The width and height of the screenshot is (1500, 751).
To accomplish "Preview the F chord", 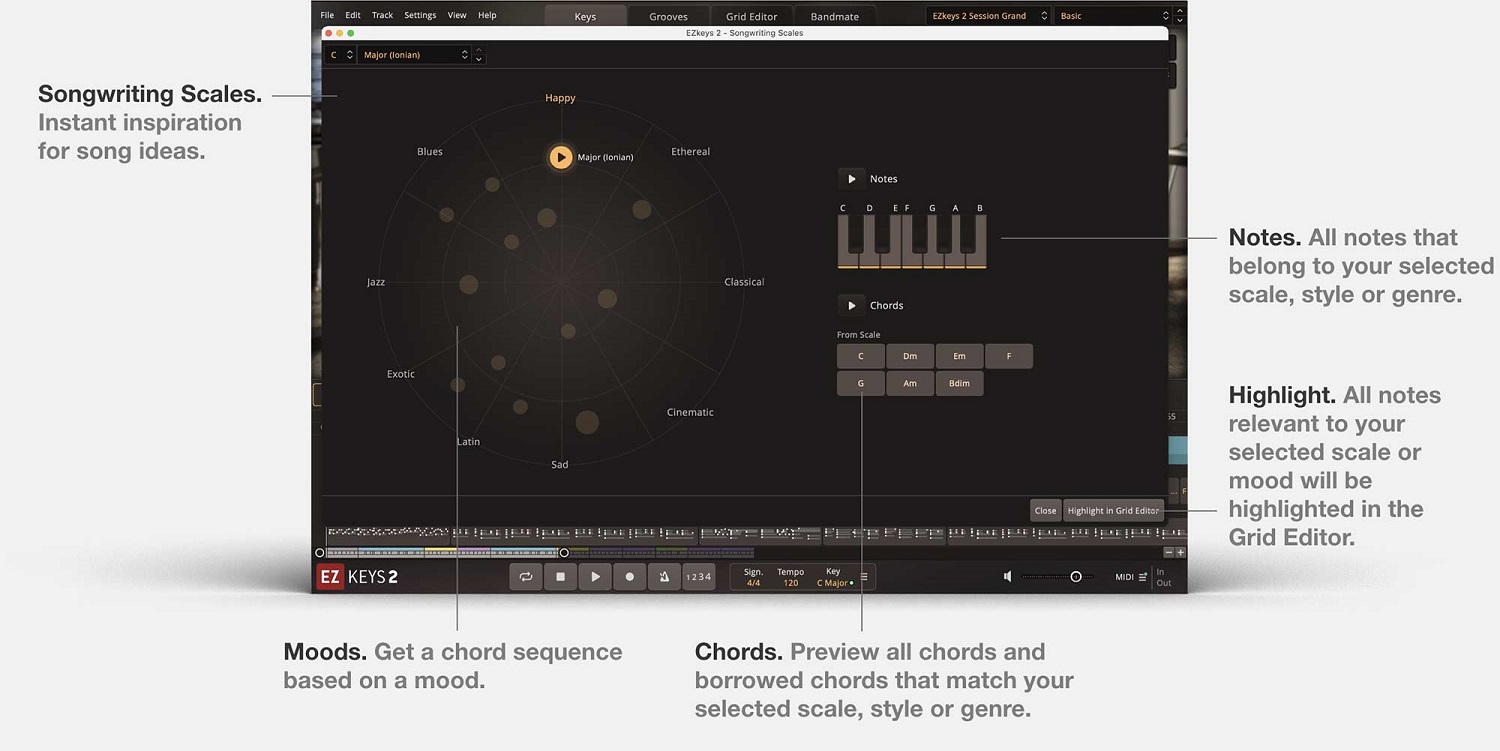I will tap(1009, 356).
